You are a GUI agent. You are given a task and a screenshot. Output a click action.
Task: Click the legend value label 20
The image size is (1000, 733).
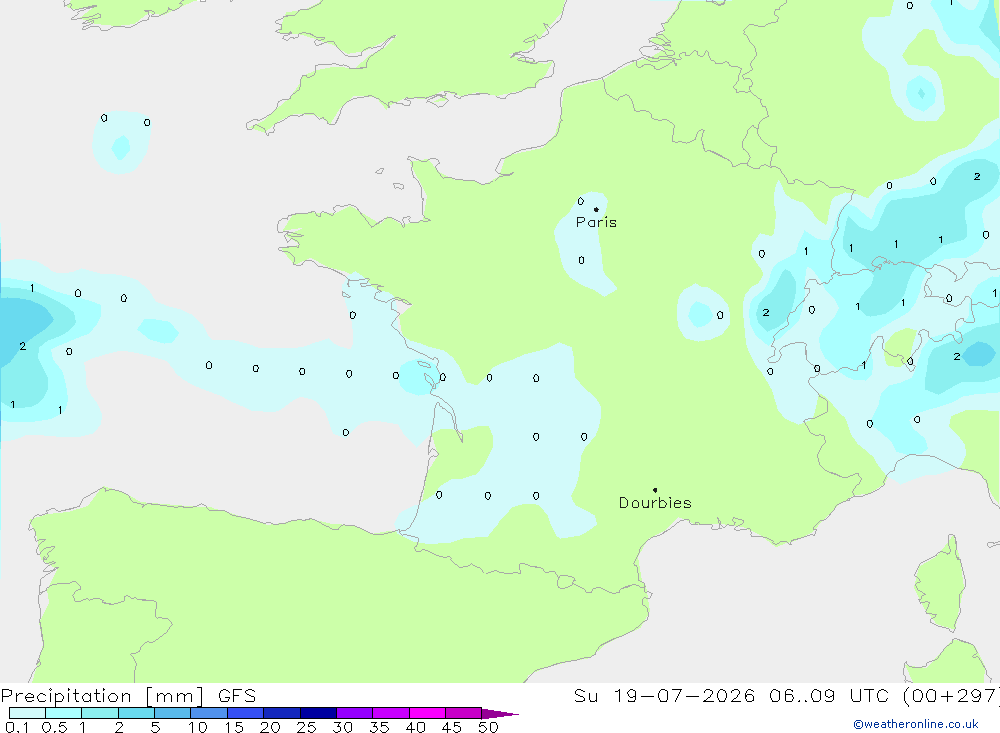(270, 727)
